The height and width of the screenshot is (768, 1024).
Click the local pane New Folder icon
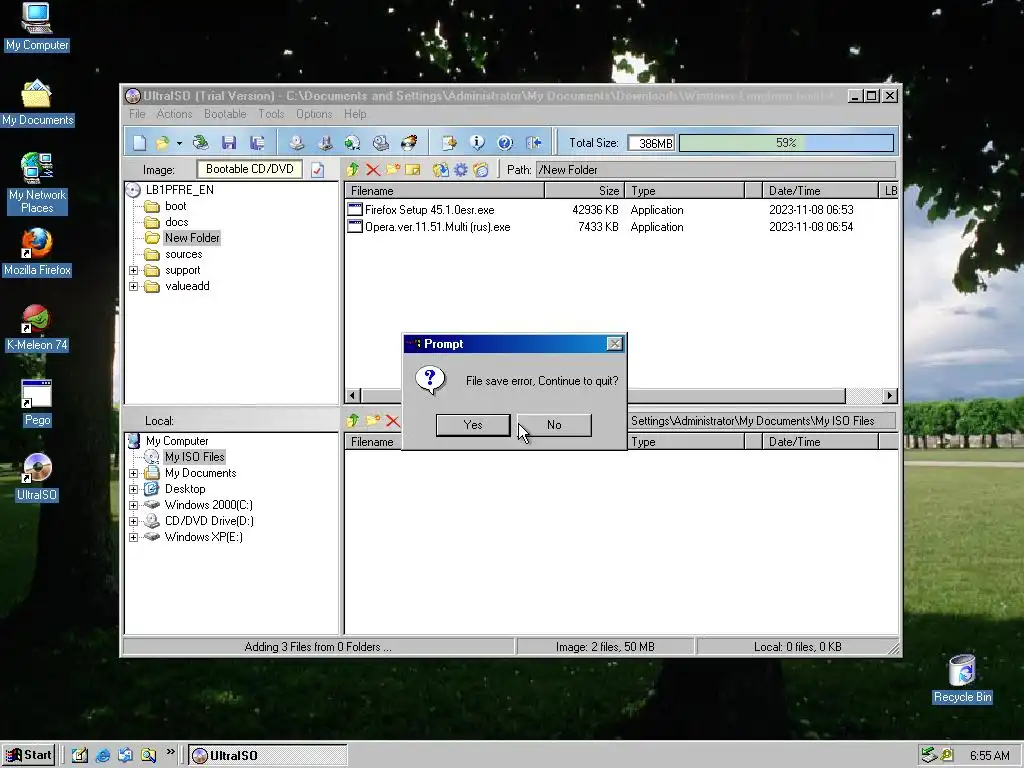[373, 421]
